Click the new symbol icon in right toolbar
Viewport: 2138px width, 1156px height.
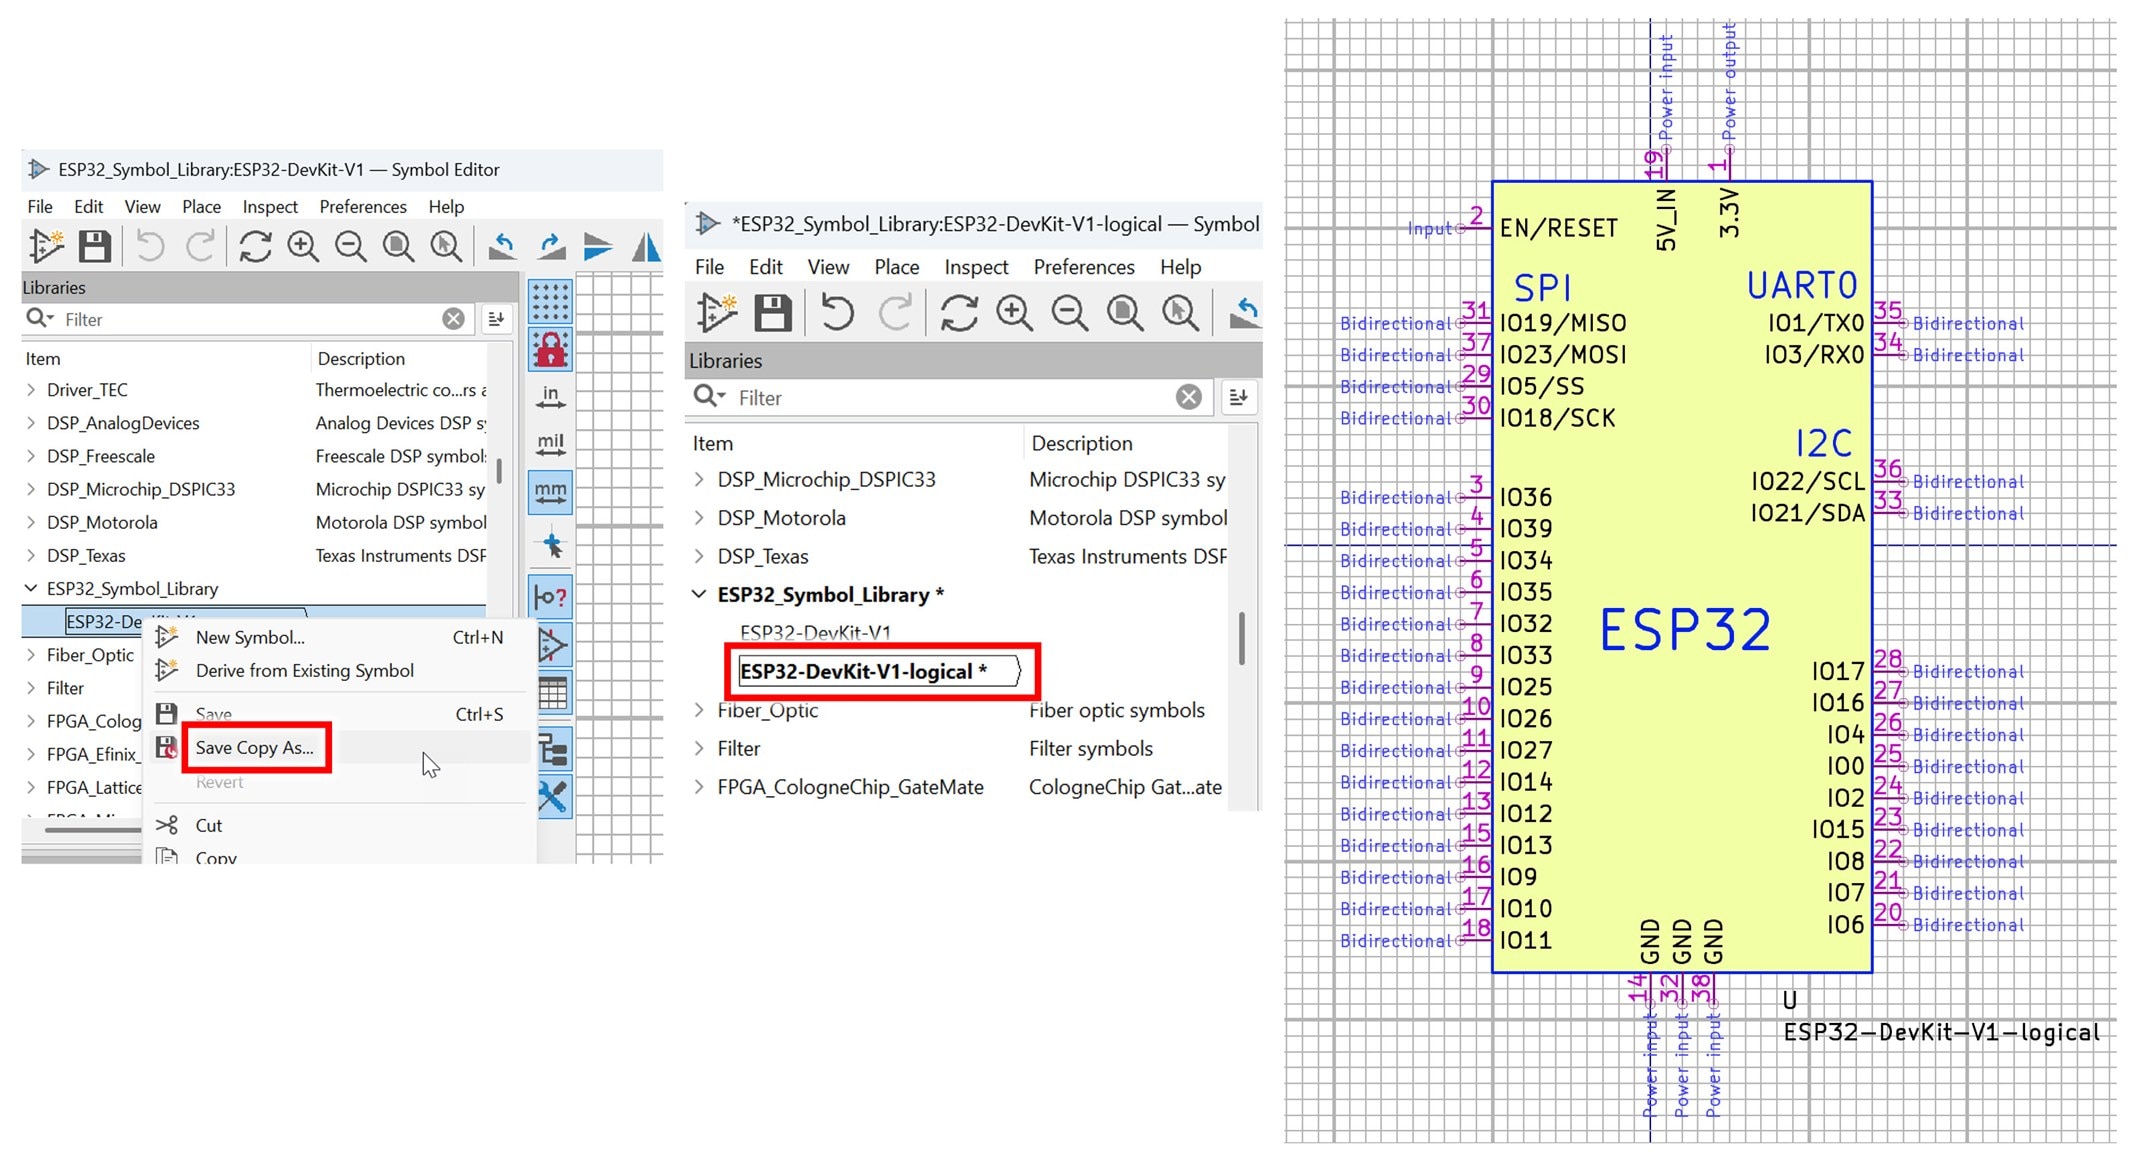click(x=716, y=313)
